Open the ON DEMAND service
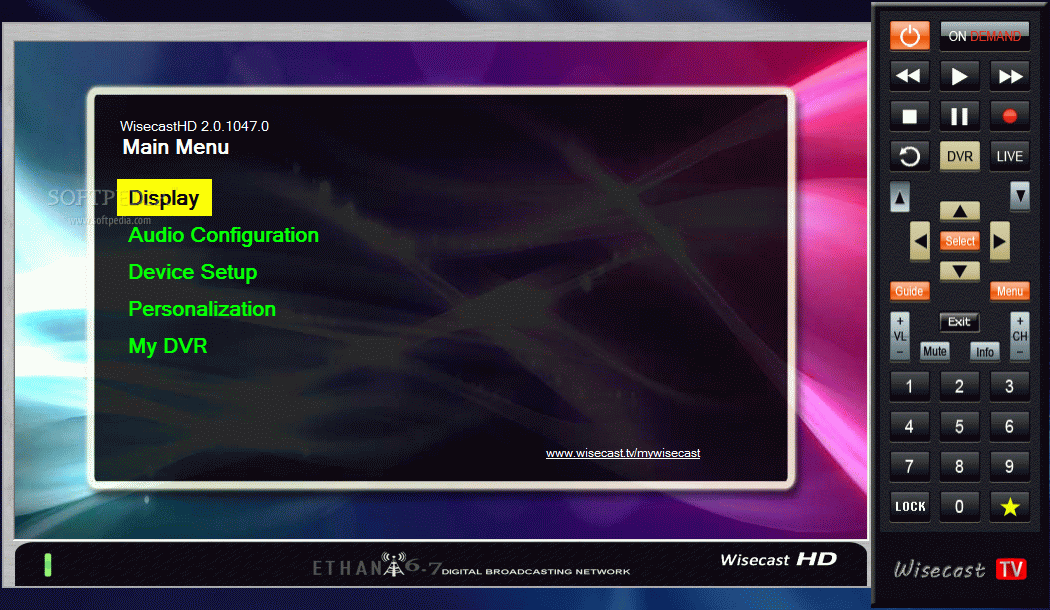This screenshot has width=1050, height=610. click(984, 35)
